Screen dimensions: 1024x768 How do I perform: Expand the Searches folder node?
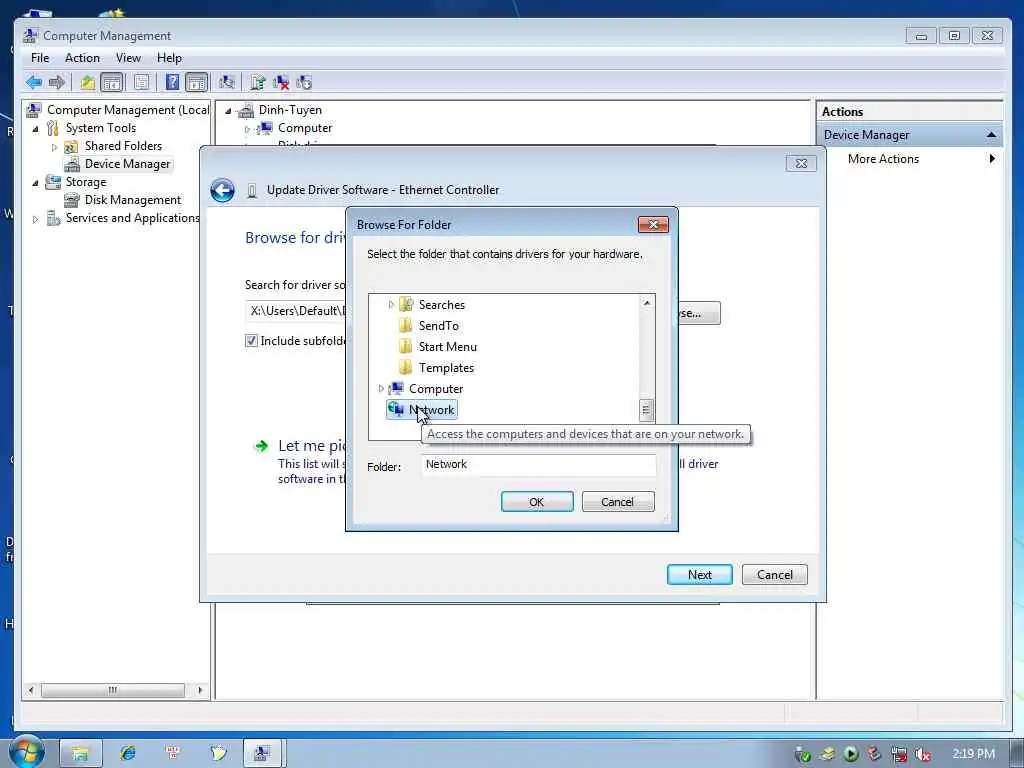pos(391,304)
